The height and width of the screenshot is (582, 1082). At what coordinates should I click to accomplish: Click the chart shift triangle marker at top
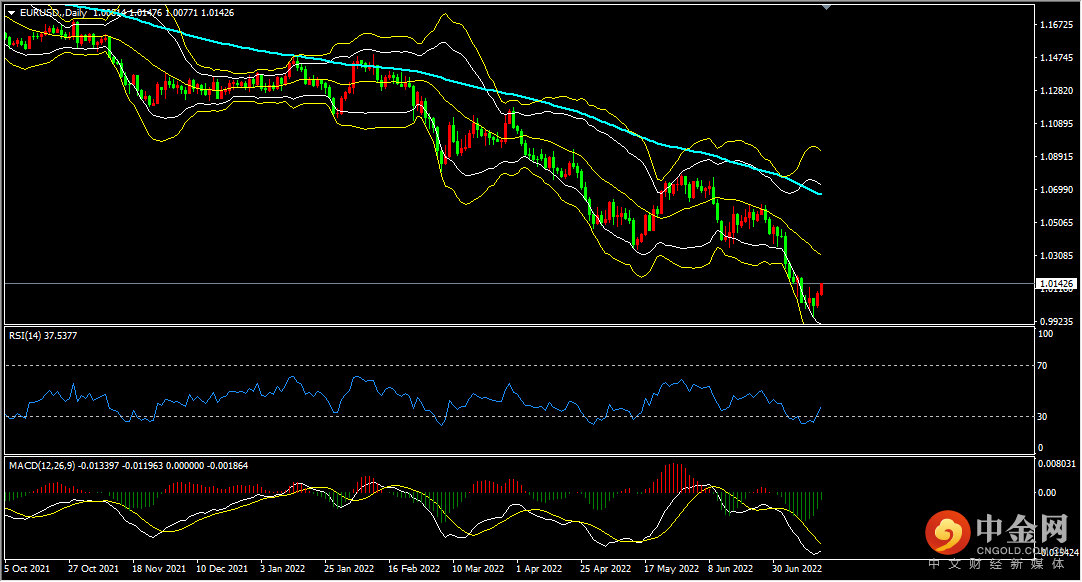(825, 7)
